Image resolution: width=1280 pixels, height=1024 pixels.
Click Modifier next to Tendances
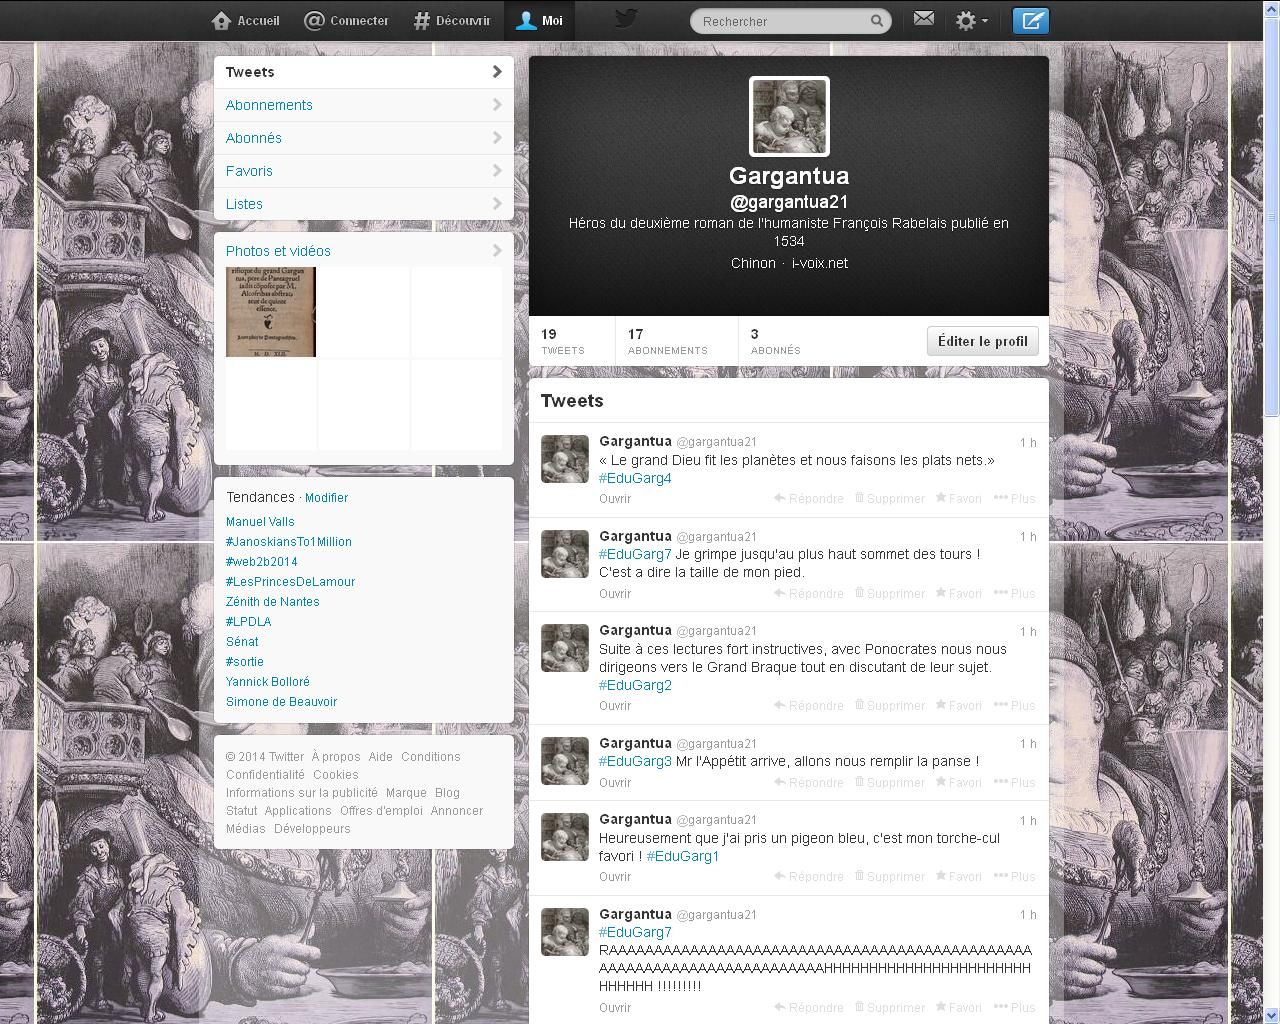pyautogui.click(x=326, y=498)
